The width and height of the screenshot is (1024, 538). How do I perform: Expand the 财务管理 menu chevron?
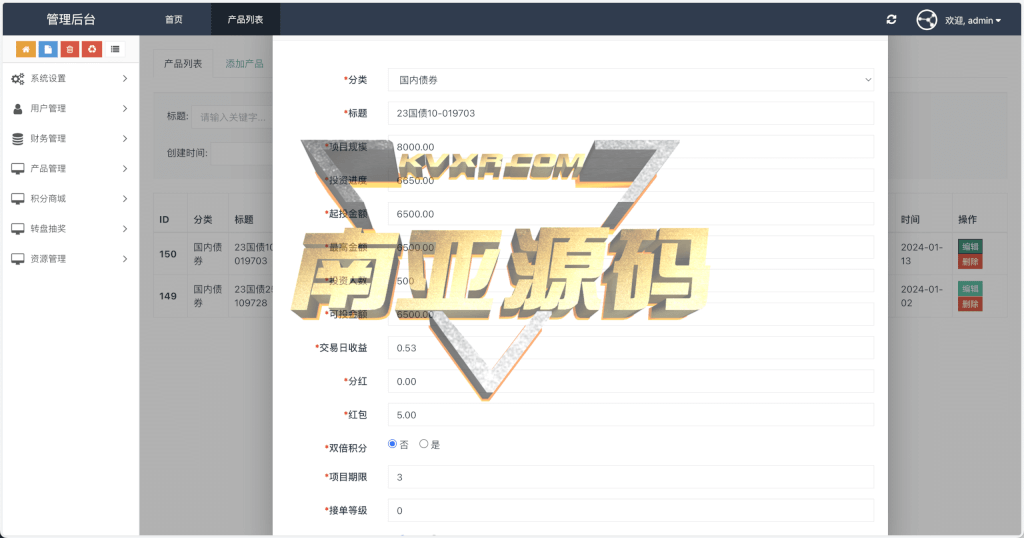pyautogui.click(x=125, y=138)
